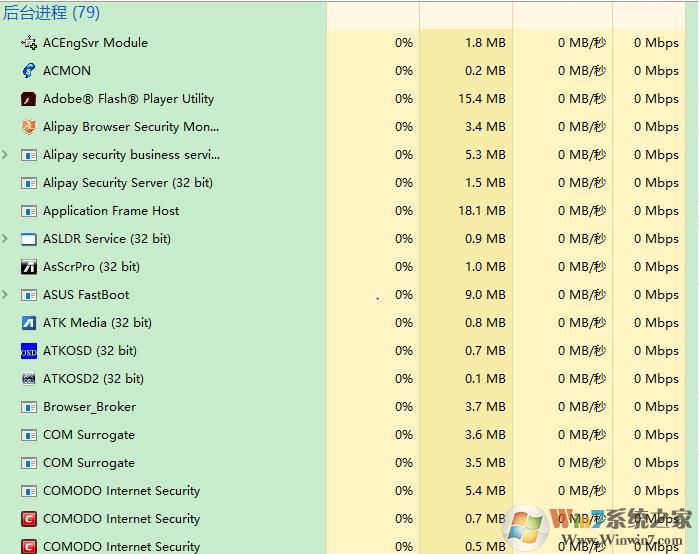Click the ACMON process icon
699x554 pixels.
tap(29, 71)
